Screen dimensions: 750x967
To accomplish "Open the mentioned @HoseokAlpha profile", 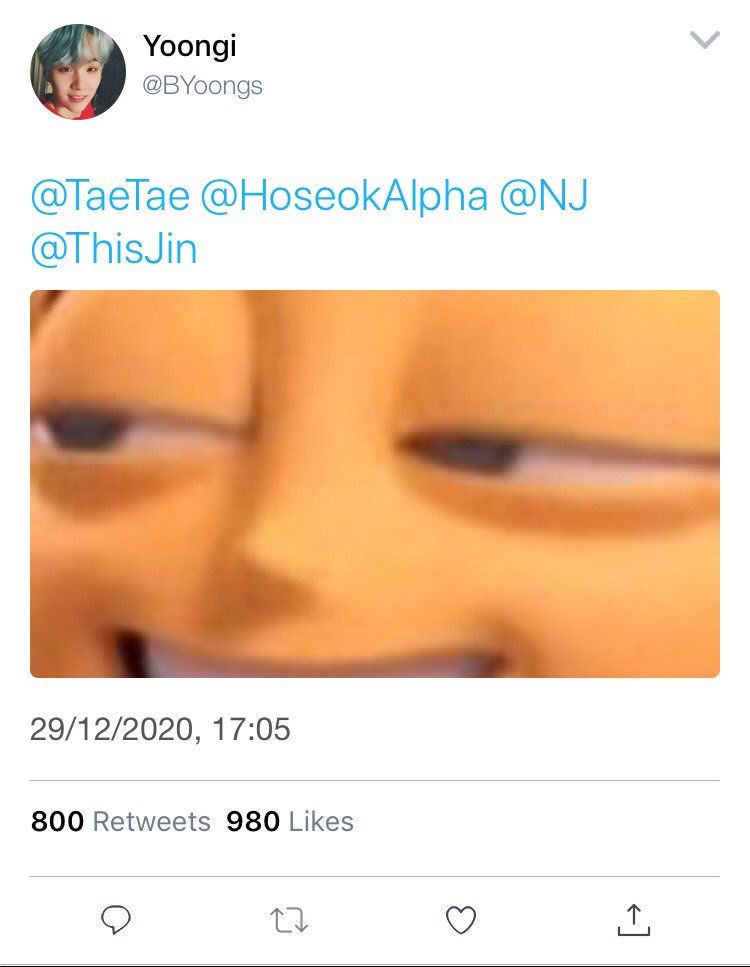I will point(344,195).
